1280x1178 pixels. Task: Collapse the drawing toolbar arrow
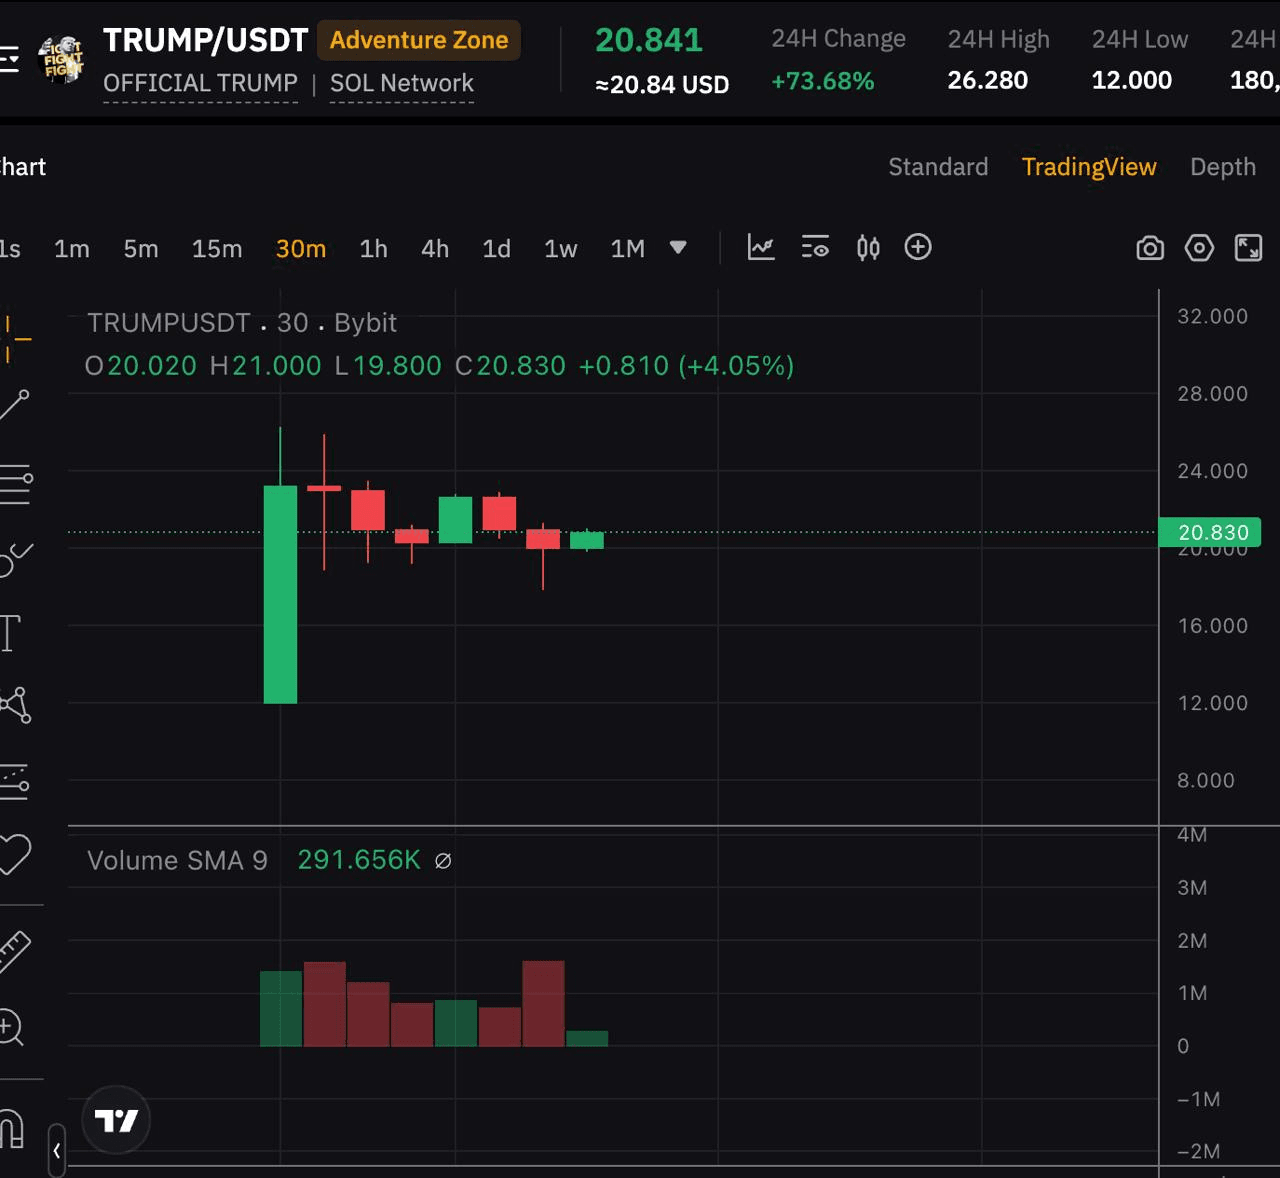tap(56, 1151)
